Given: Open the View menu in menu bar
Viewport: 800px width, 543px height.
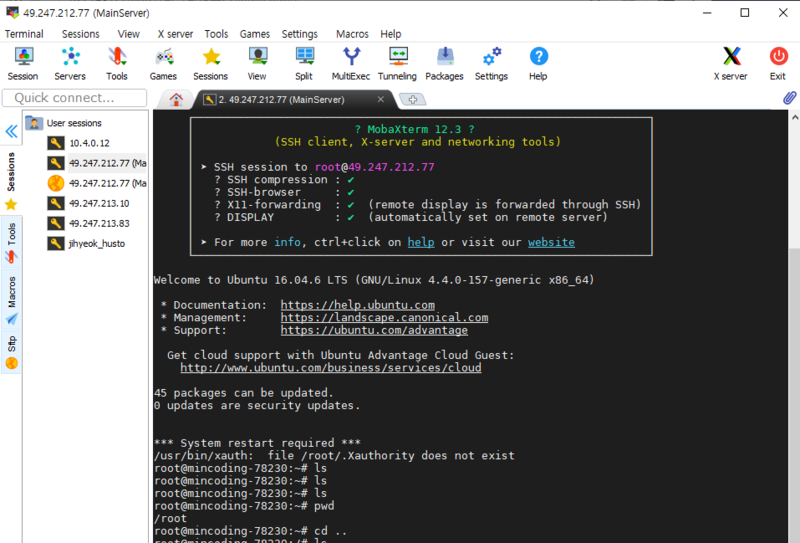Looking at the screenshot, I should (x=129, y=34).
